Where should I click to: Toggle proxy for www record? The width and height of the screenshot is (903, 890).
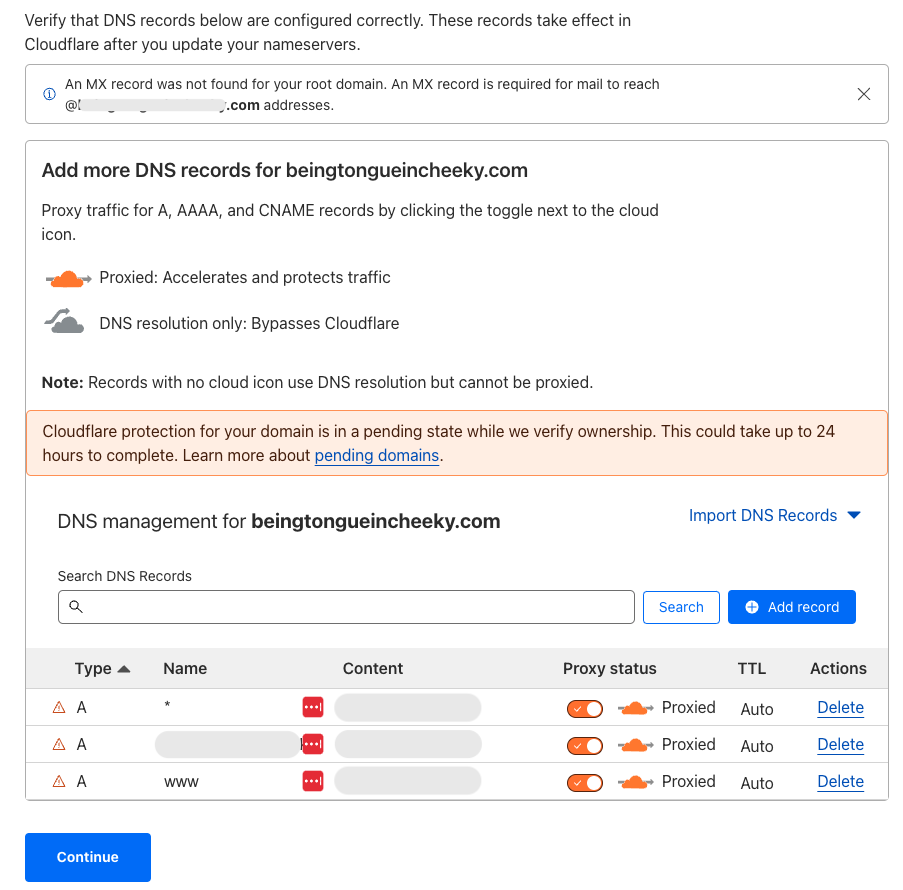click(585, 783)
